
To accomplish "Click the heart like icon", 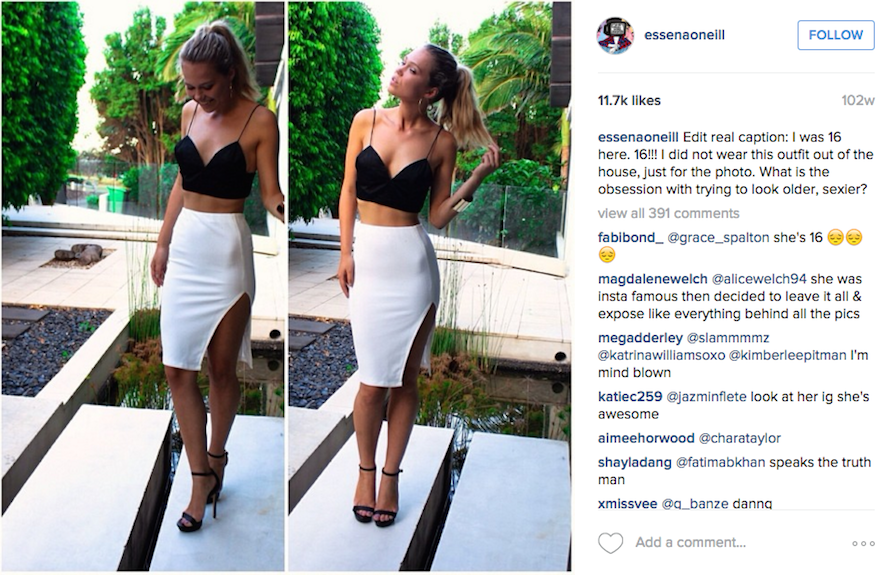I will tap(610, 542).
